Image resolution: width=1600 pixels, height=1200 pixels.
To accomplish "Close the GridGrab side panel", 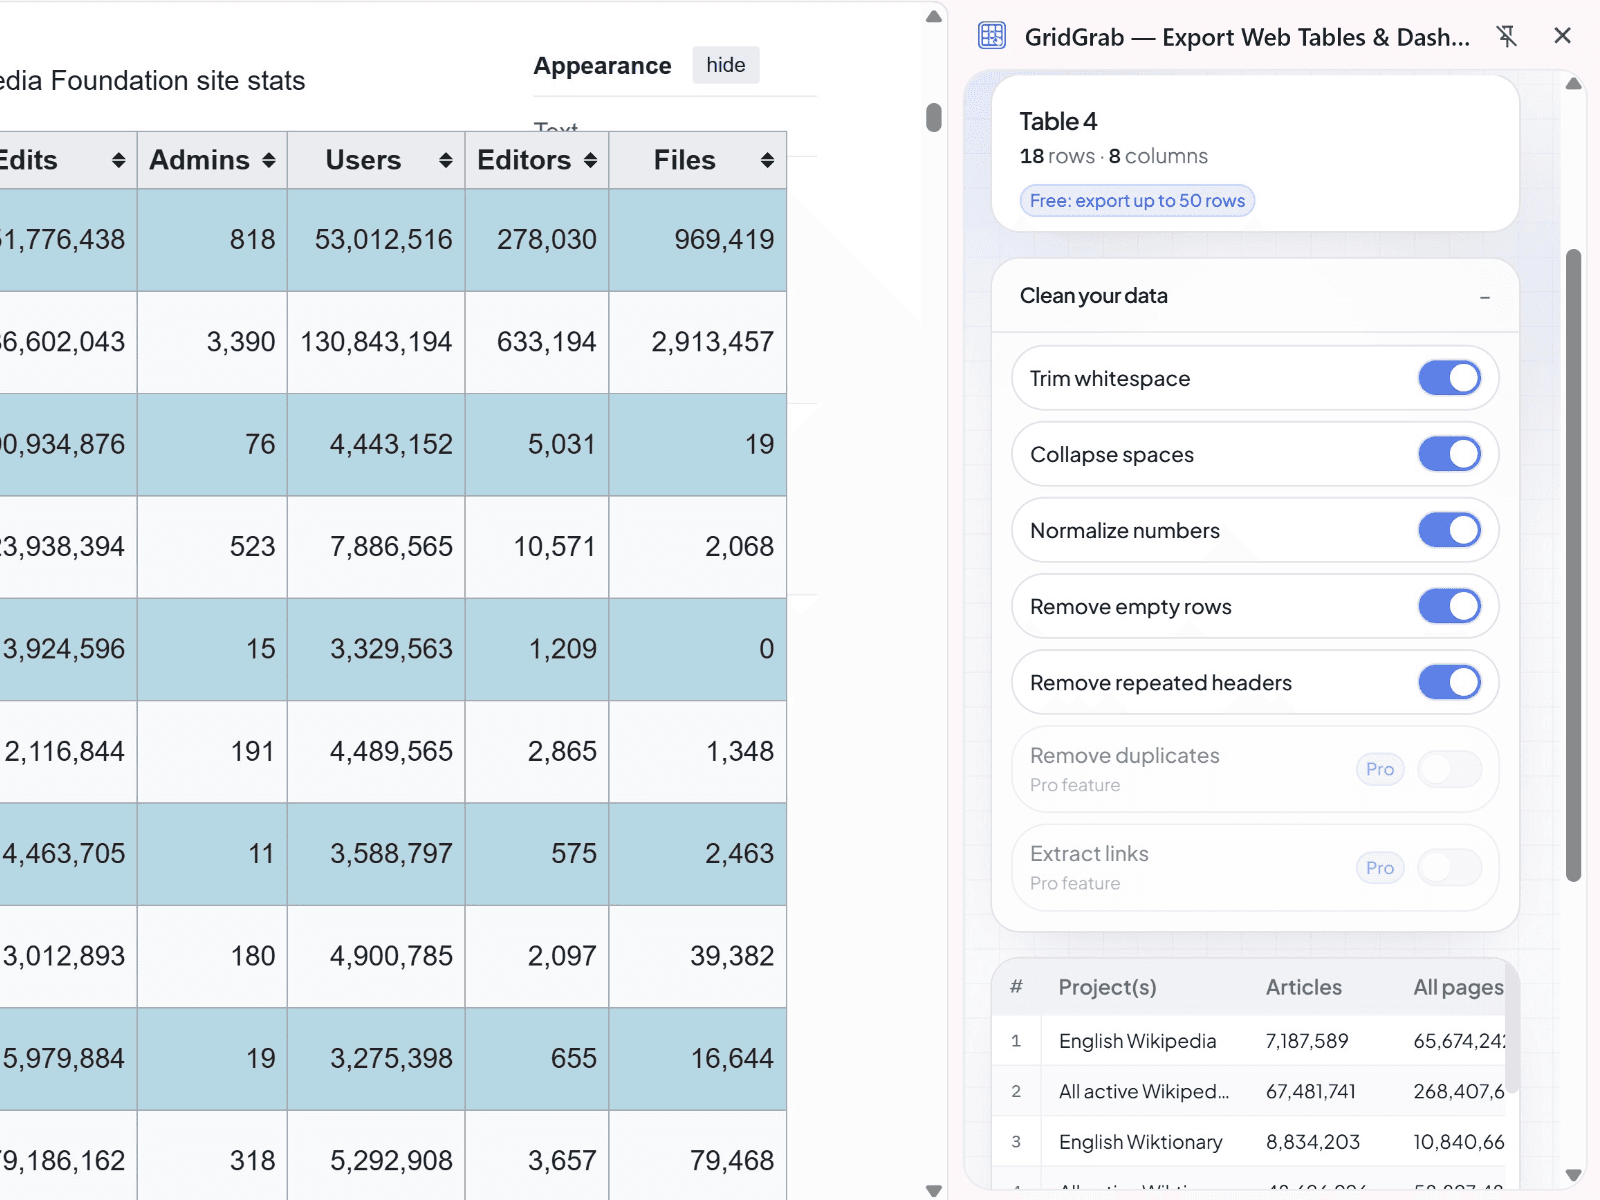I will point(1562,36).
